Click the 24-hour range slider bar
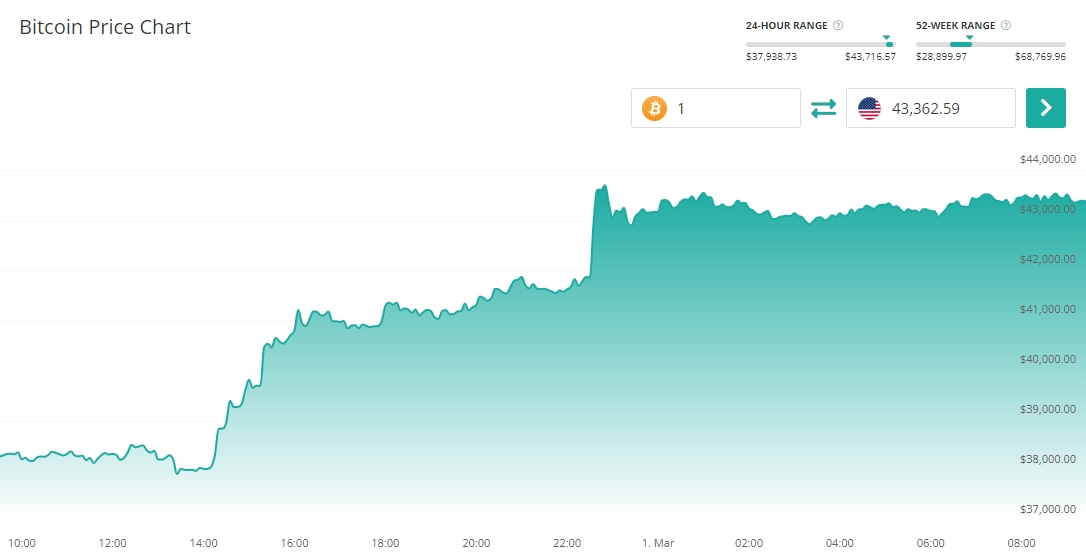The image size is (1086, 558). (x=820, y=44)
